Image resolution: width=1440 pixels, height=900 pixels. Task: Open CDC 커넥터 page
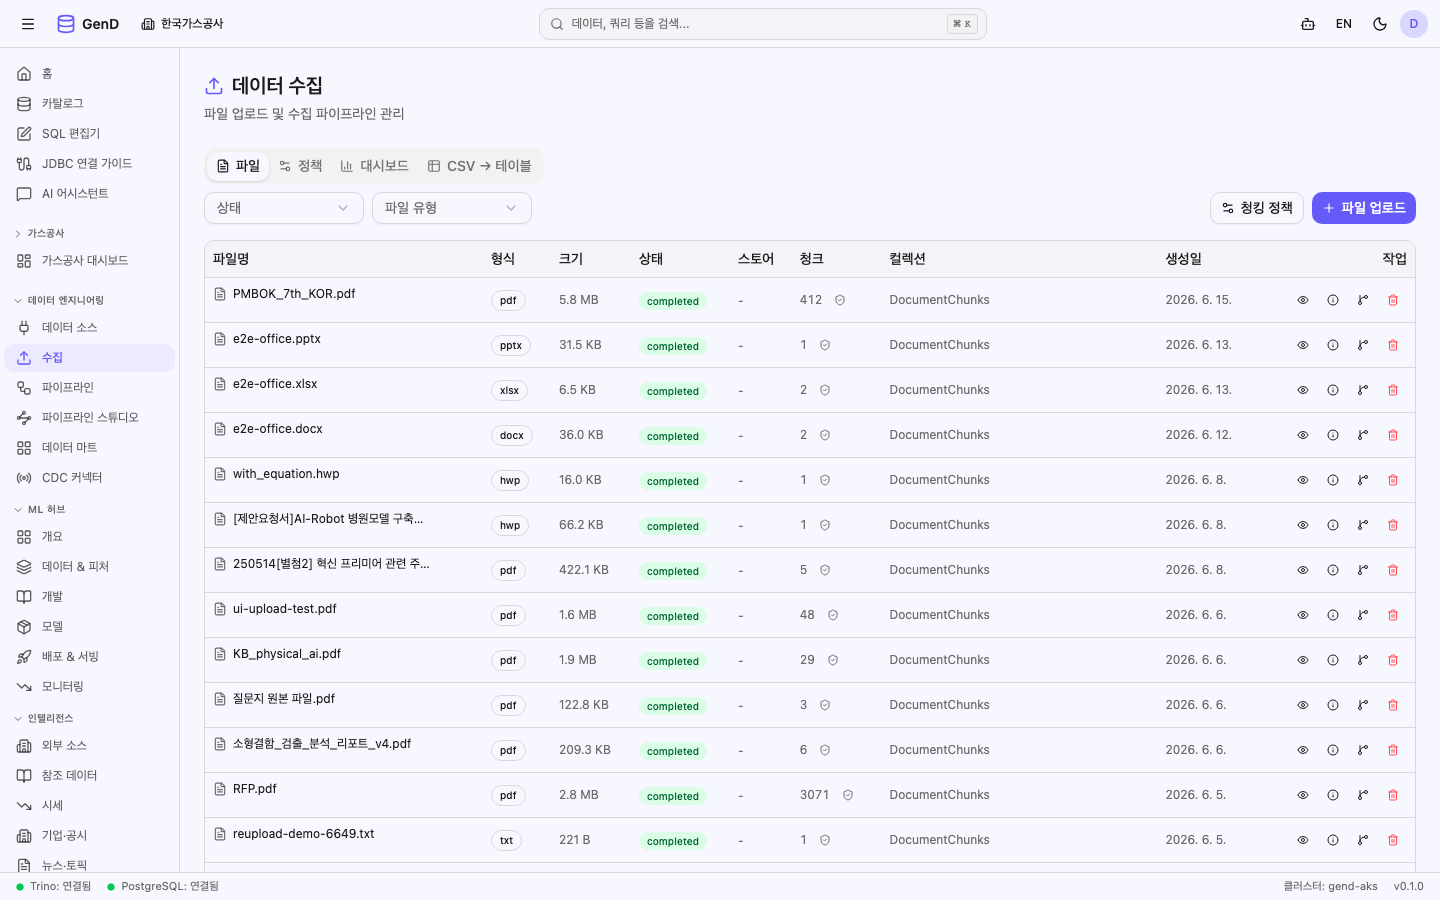click(90, 478)
